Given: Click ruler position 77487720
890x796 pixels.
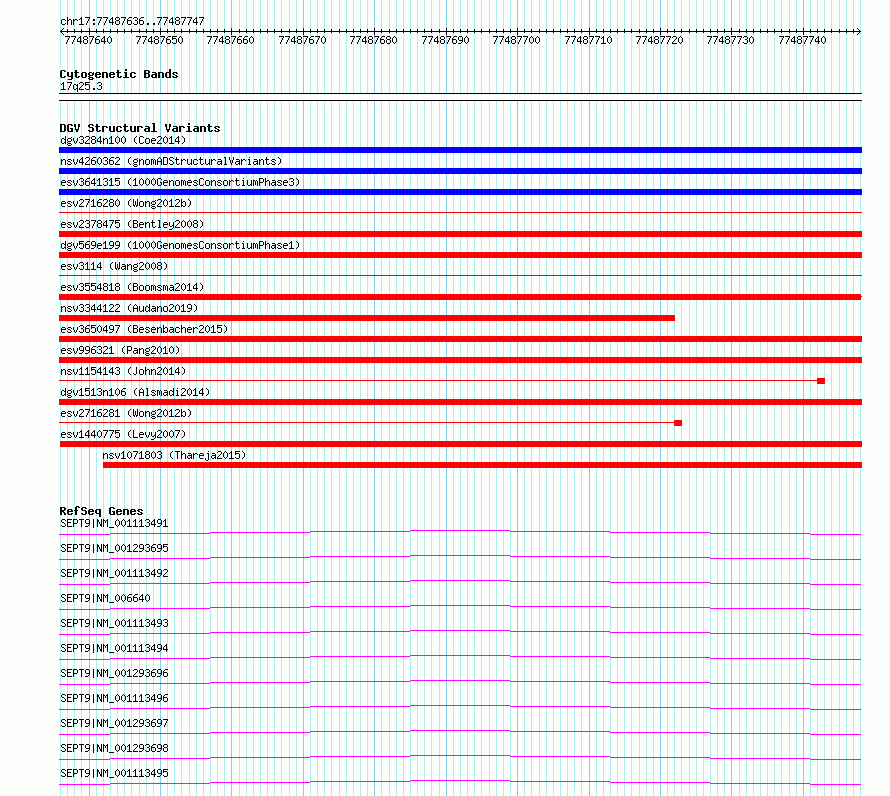Looking at the screenshot, I should tap(660, 40).
